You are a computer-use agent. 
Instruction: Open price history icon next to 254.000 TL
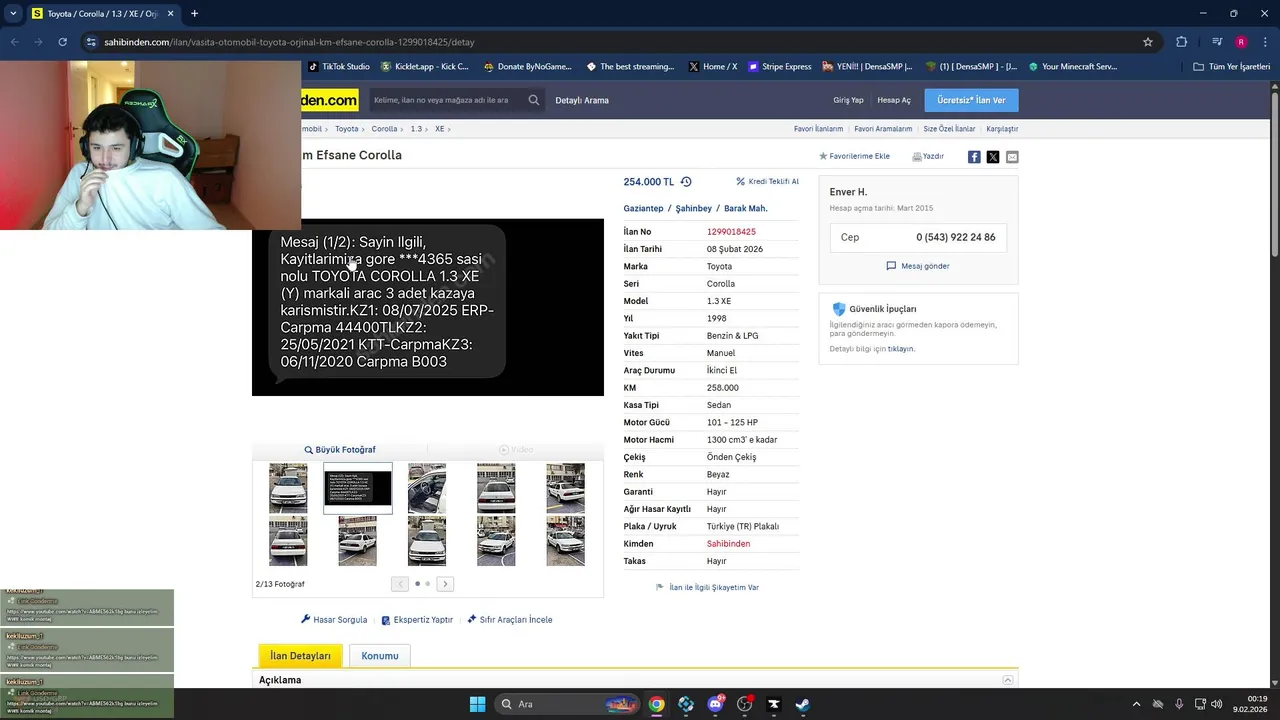click(x=686, y=182)
